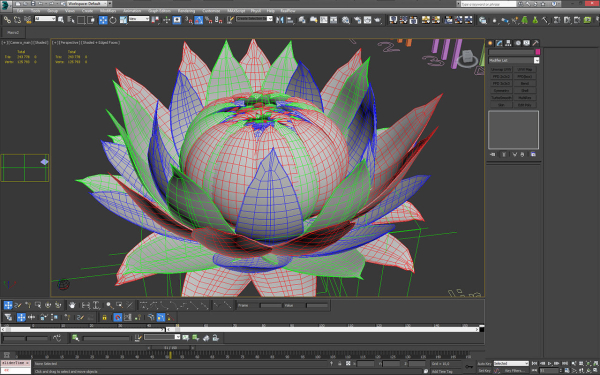Open the Select by Name dialog

pyautogui.click(x=71, y=20)
